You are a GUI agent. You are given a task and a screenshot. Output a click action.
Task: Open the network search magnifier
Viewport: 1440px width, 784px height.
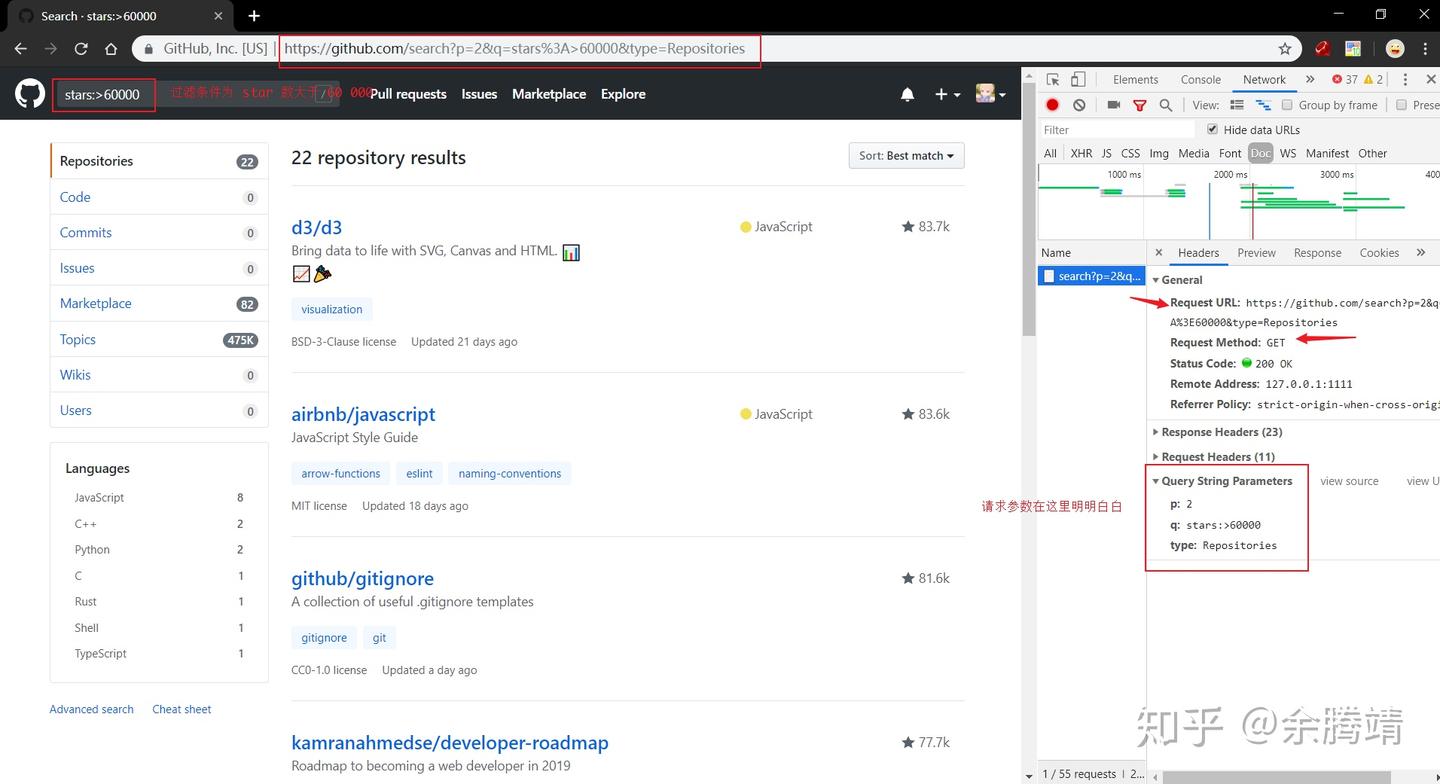pyautogui.click(x=1165, y=105)
